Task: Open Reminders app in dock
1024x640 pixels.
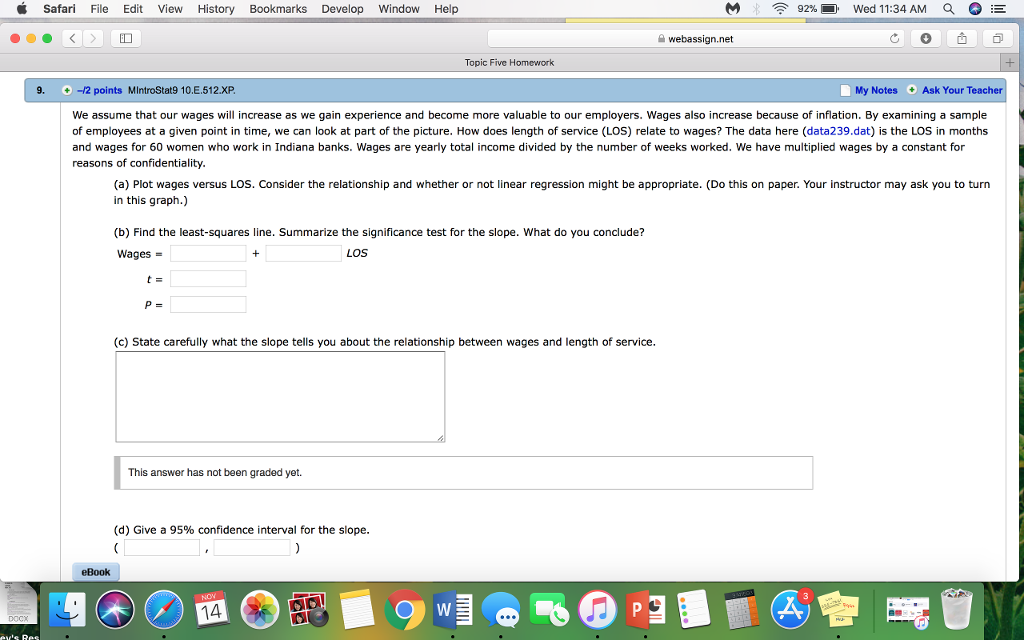Action: [693, 610]
